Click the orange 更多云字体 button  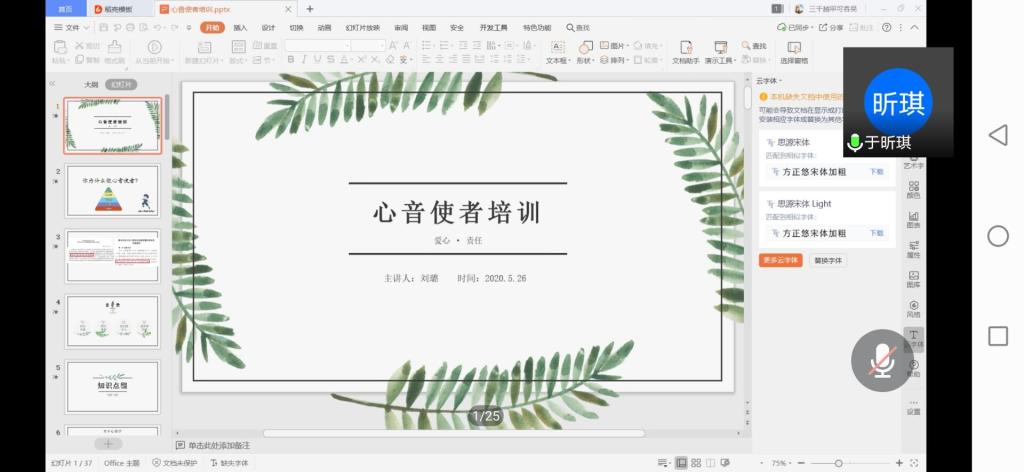[780, 260]
